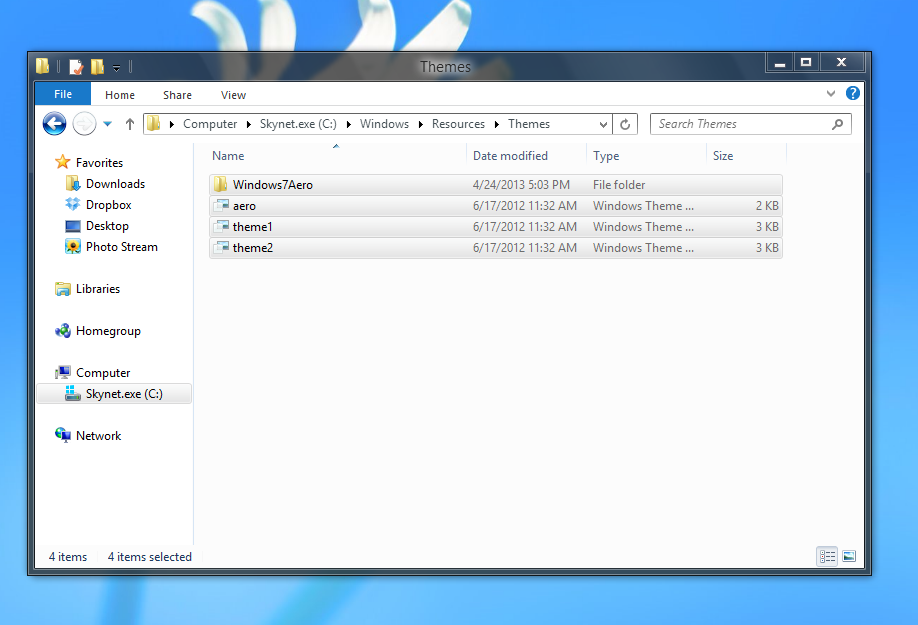Viewport: 918px width, 625px height.
Task: Sort by the Date modified column header
Action: coord(511,156)
